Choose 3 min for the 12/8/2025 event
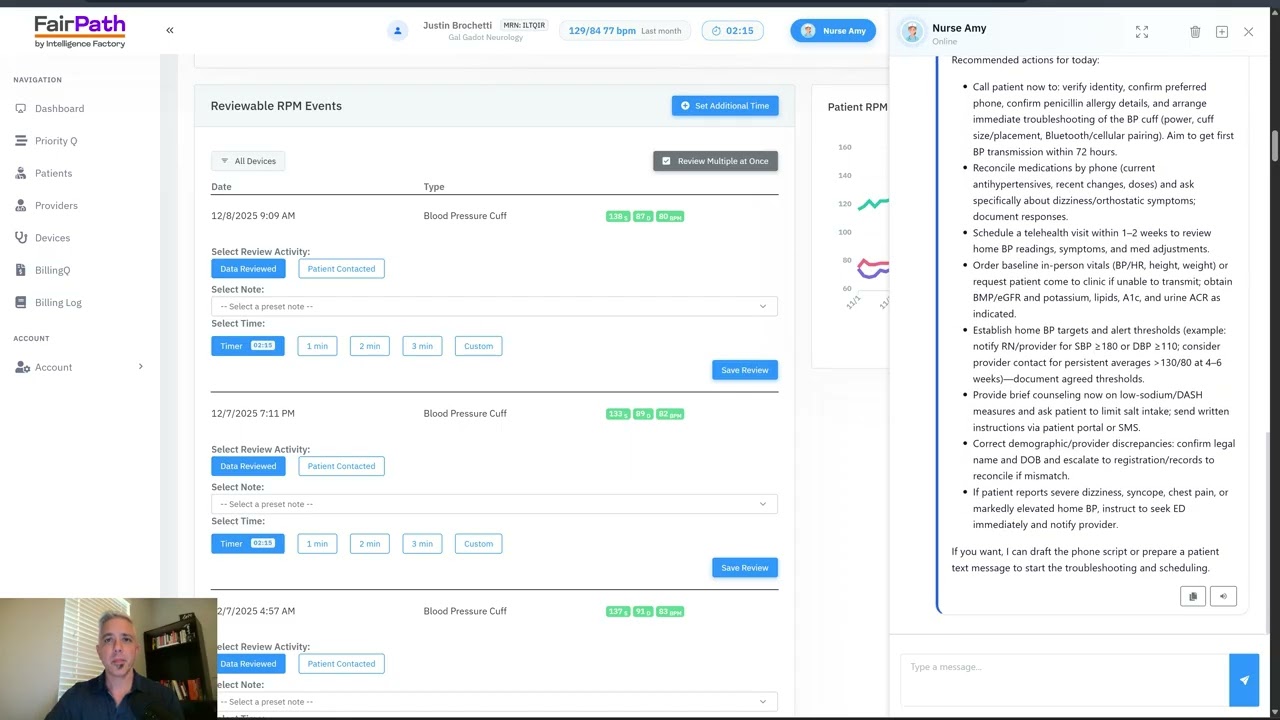The height and width of the screenshot is (720, 1280). point(422,346)
